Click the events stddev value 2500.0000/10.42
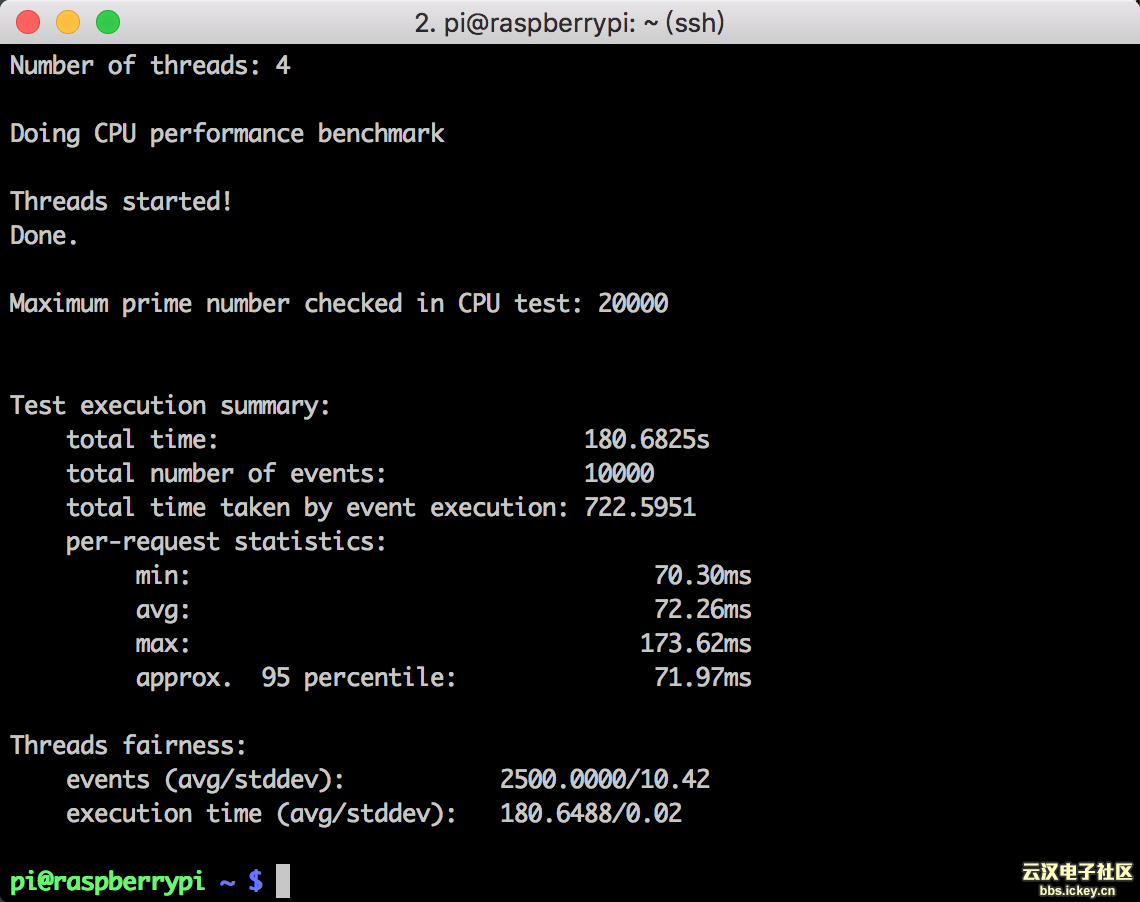Screen dimensions: 1140x902 coord(604,779)
